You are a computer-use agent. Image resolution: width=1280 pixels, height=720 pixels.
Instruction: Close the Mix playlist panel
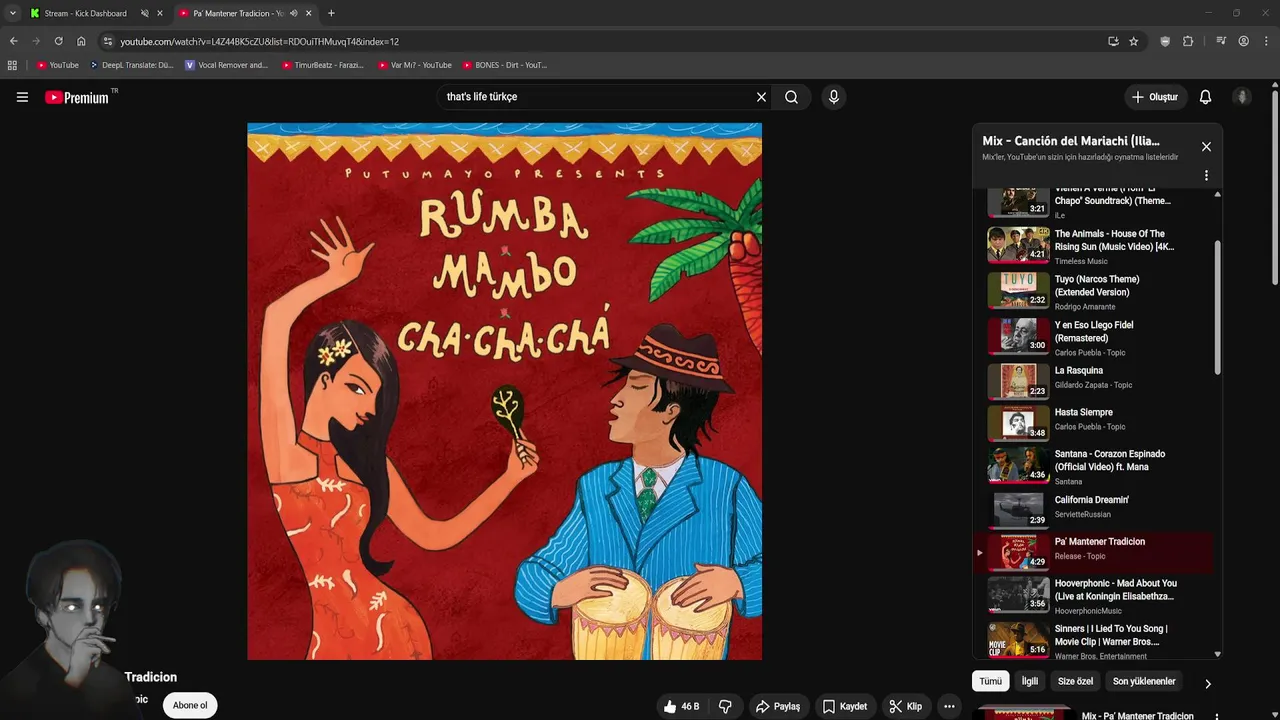[1206, 147]
